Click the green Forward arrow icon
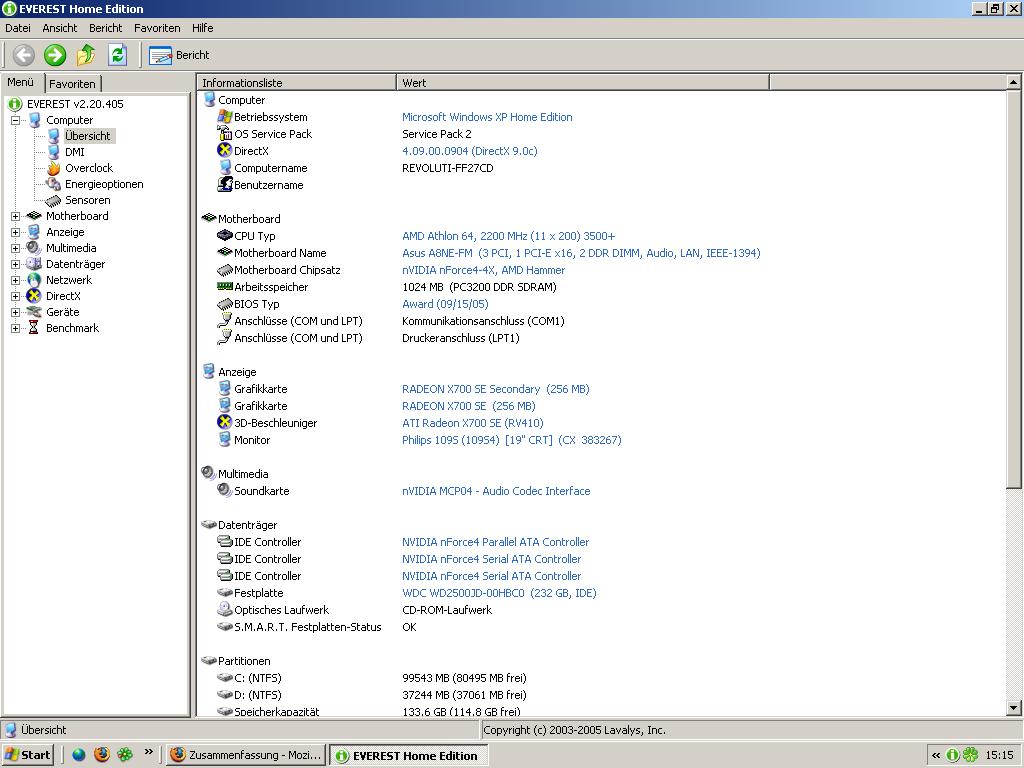The image size is (1024, 768). [55, 55]
